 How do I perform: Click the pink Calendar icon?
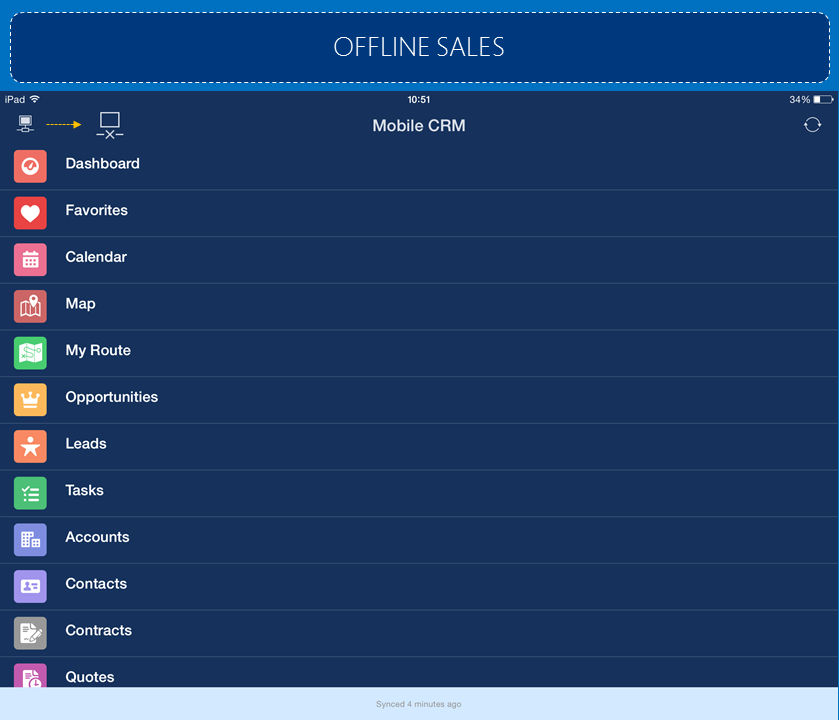30,260
